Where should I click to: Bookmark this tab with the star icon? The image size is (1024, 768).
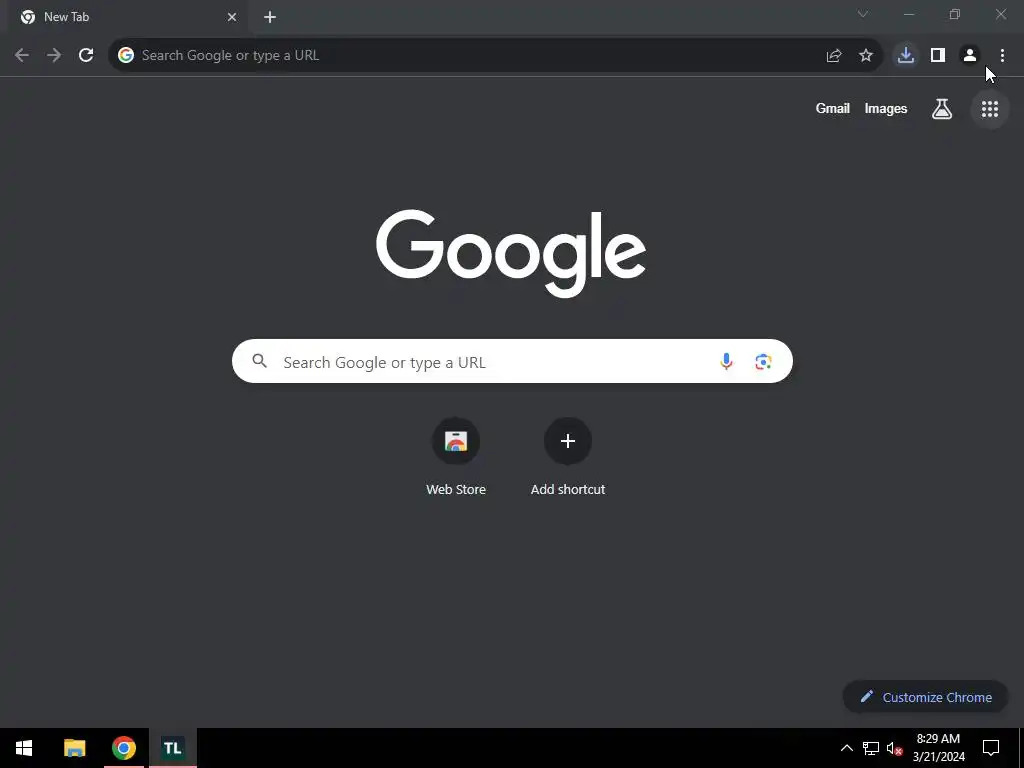(866, 56)
